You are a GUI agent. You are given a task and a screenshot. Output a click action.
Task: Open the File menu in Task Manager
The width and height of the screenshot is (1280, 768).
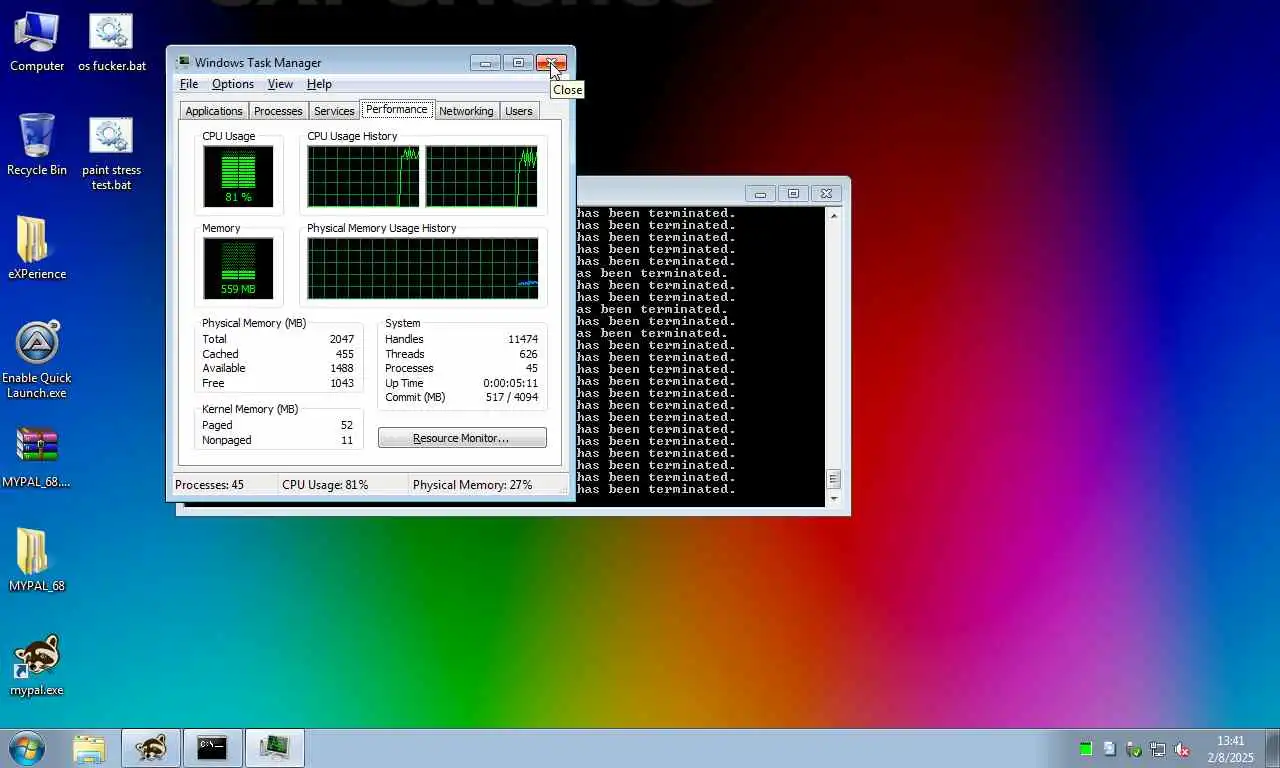click(x=188, y=84)
